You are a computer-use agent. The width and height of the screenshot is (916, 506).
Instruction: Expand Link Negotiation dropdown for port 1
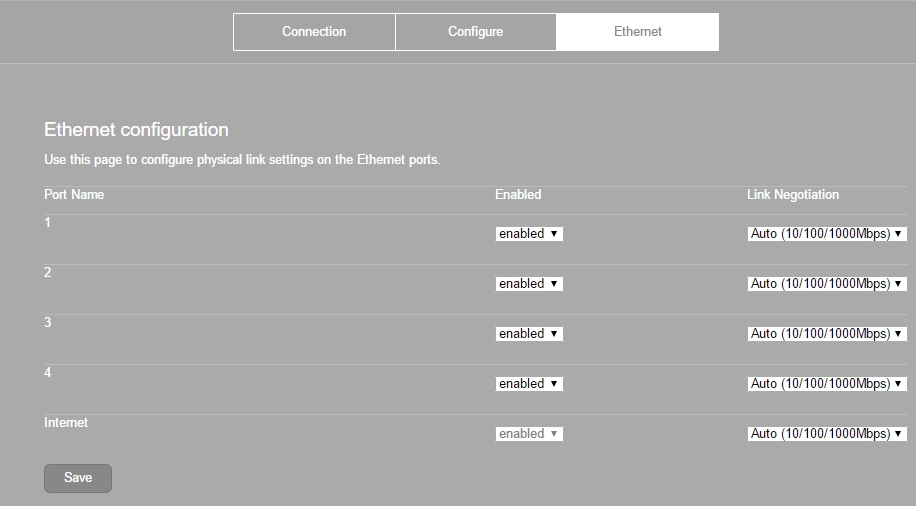pyautogui.click(x=827, y=234)
